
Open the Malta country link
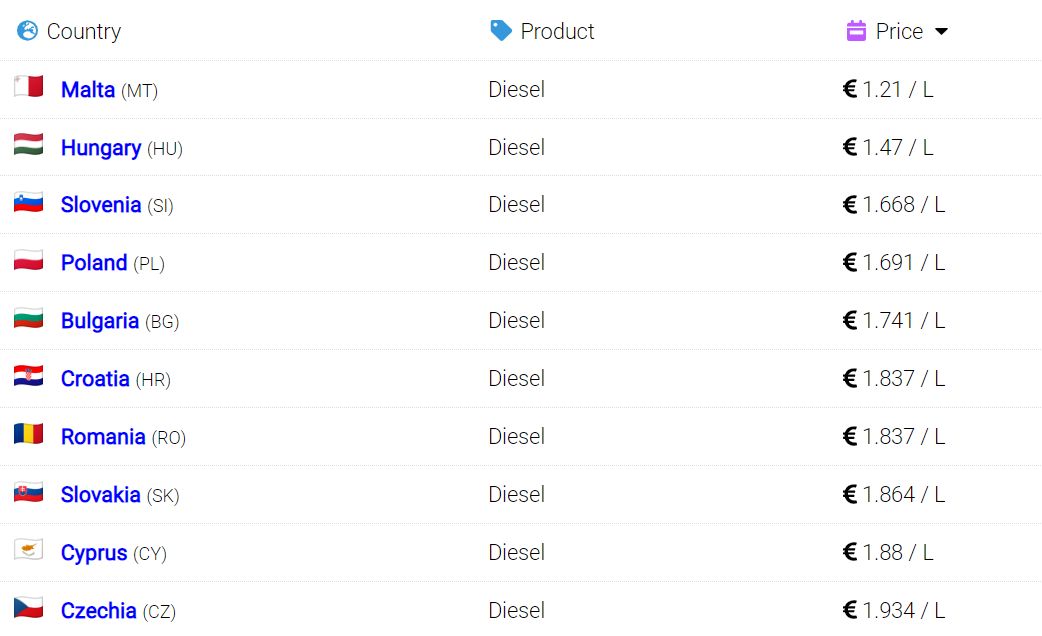pyautogui.click(x=88, y=90)
